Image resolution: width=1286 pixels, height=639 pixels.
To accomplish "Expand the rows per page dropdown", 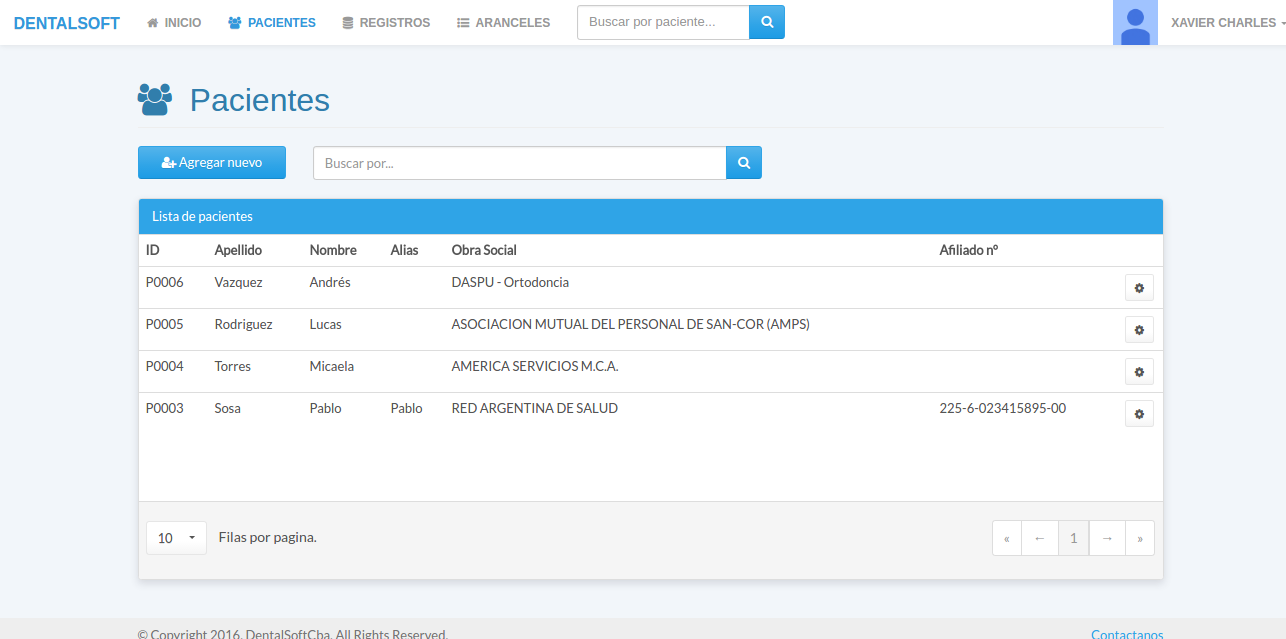I will point(176,538).
